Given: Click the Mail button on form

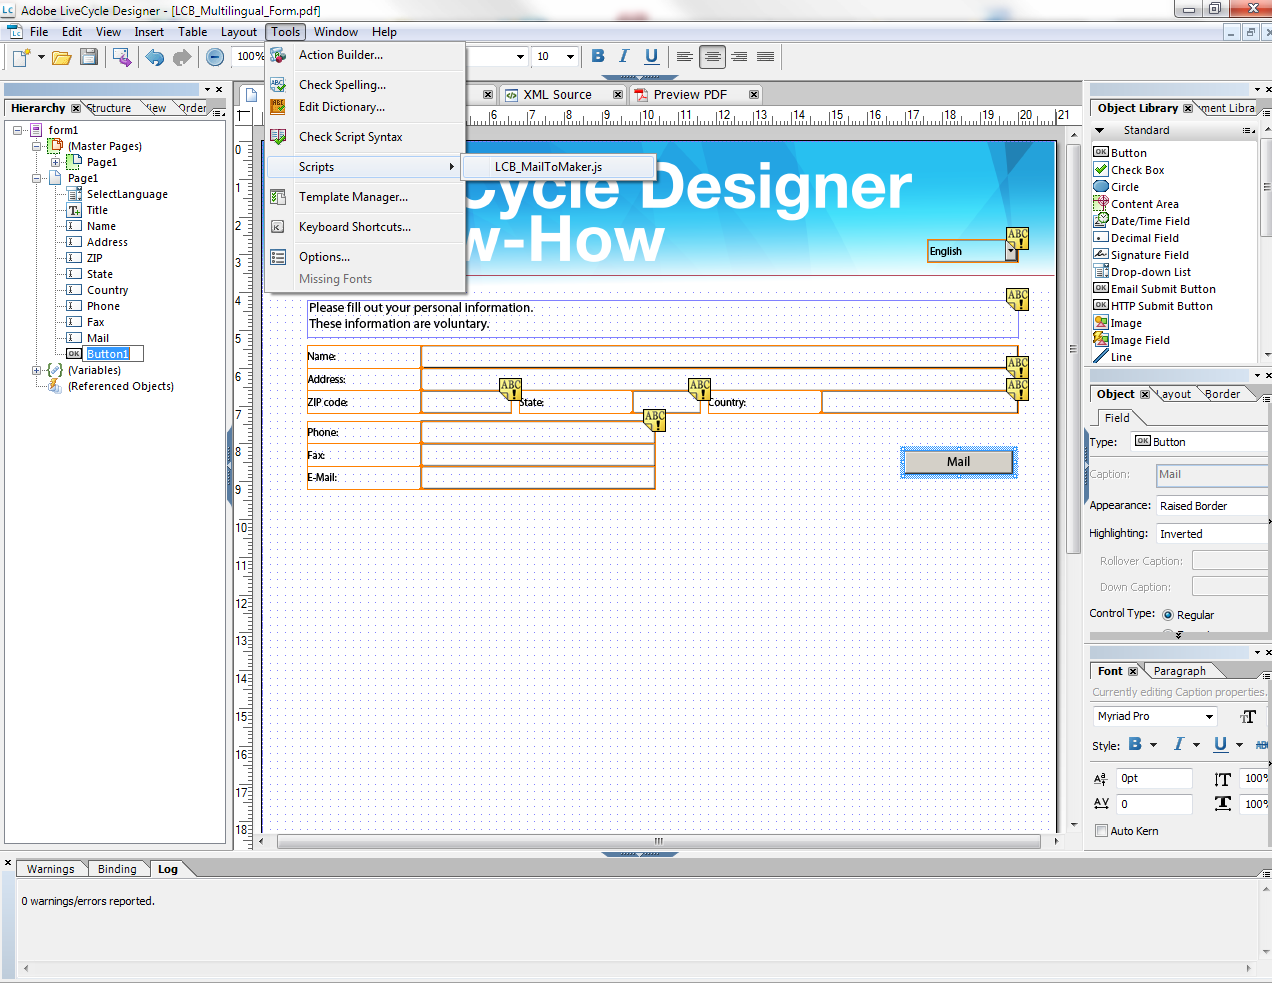Looking at the screenshot, I should (958, 462).
